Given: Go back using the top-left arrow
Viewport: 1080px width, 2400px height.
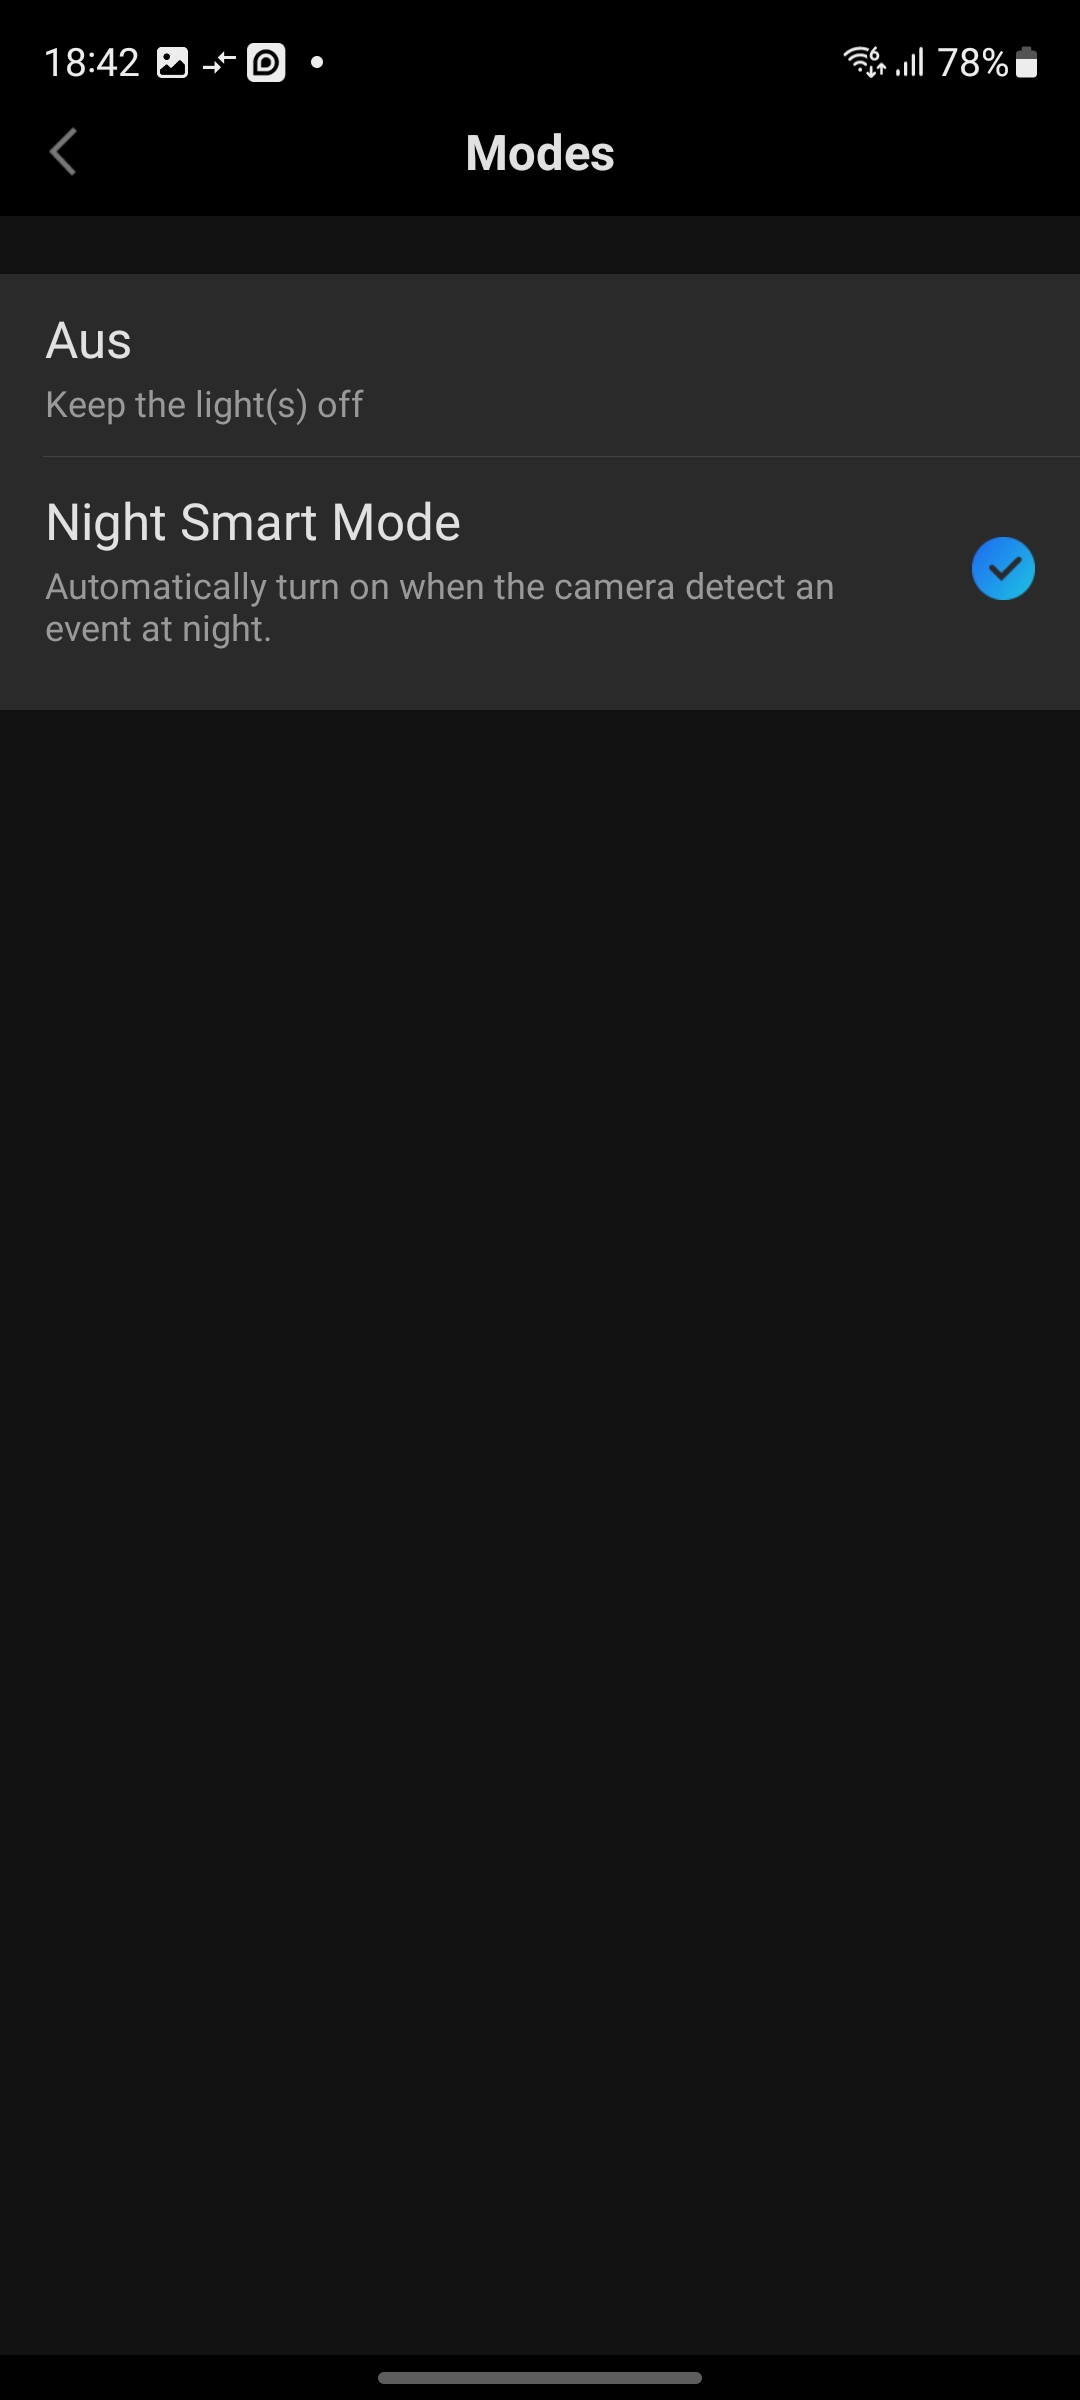Looking at the screenshot, I should coord(63,152).
